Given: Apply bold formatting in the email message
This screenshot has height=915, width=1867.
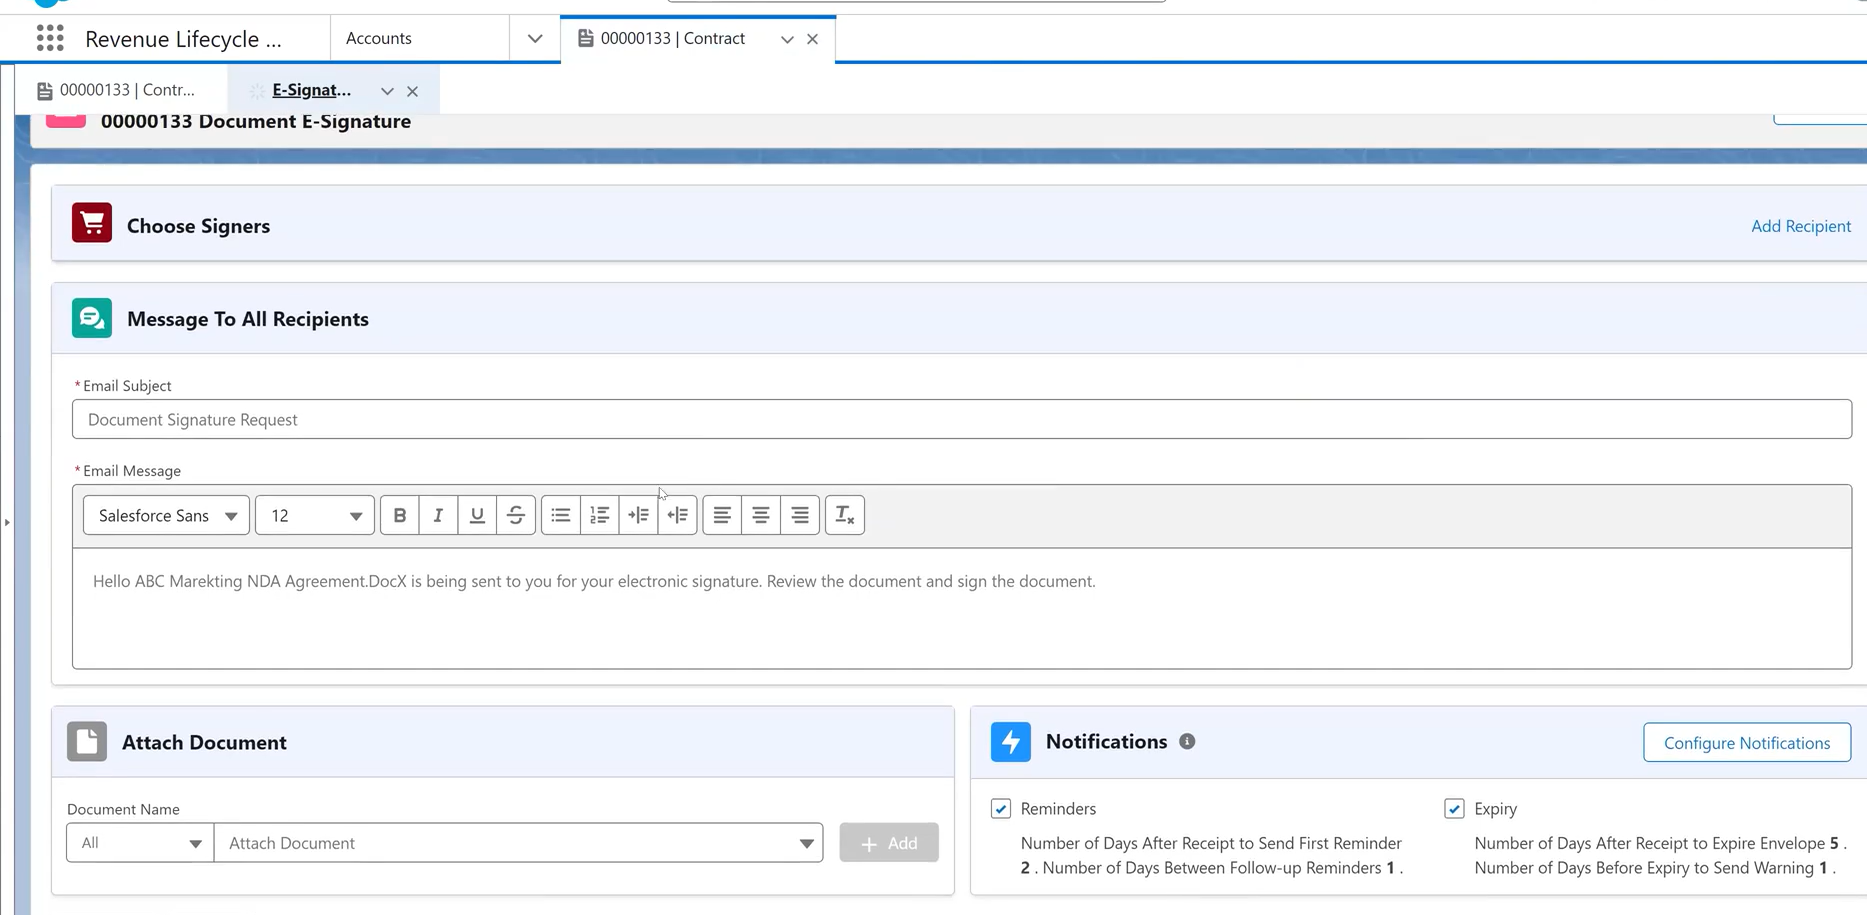Looking at the screenshot, I should (x=399, y=515).
